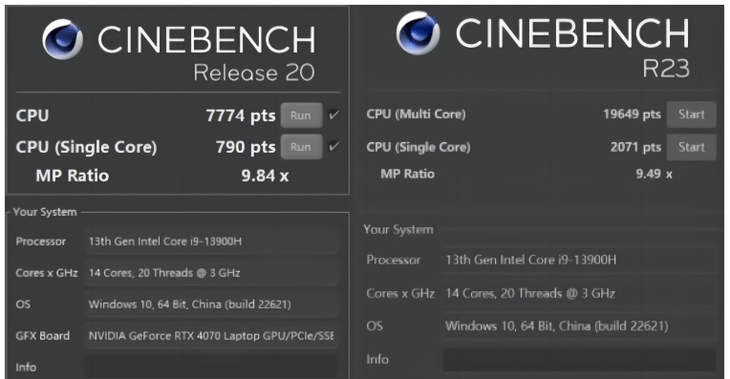Click the 19649 pts Multi Core score
The height and width of the screenshot is (379, 730).
click(x=632, y=114)
